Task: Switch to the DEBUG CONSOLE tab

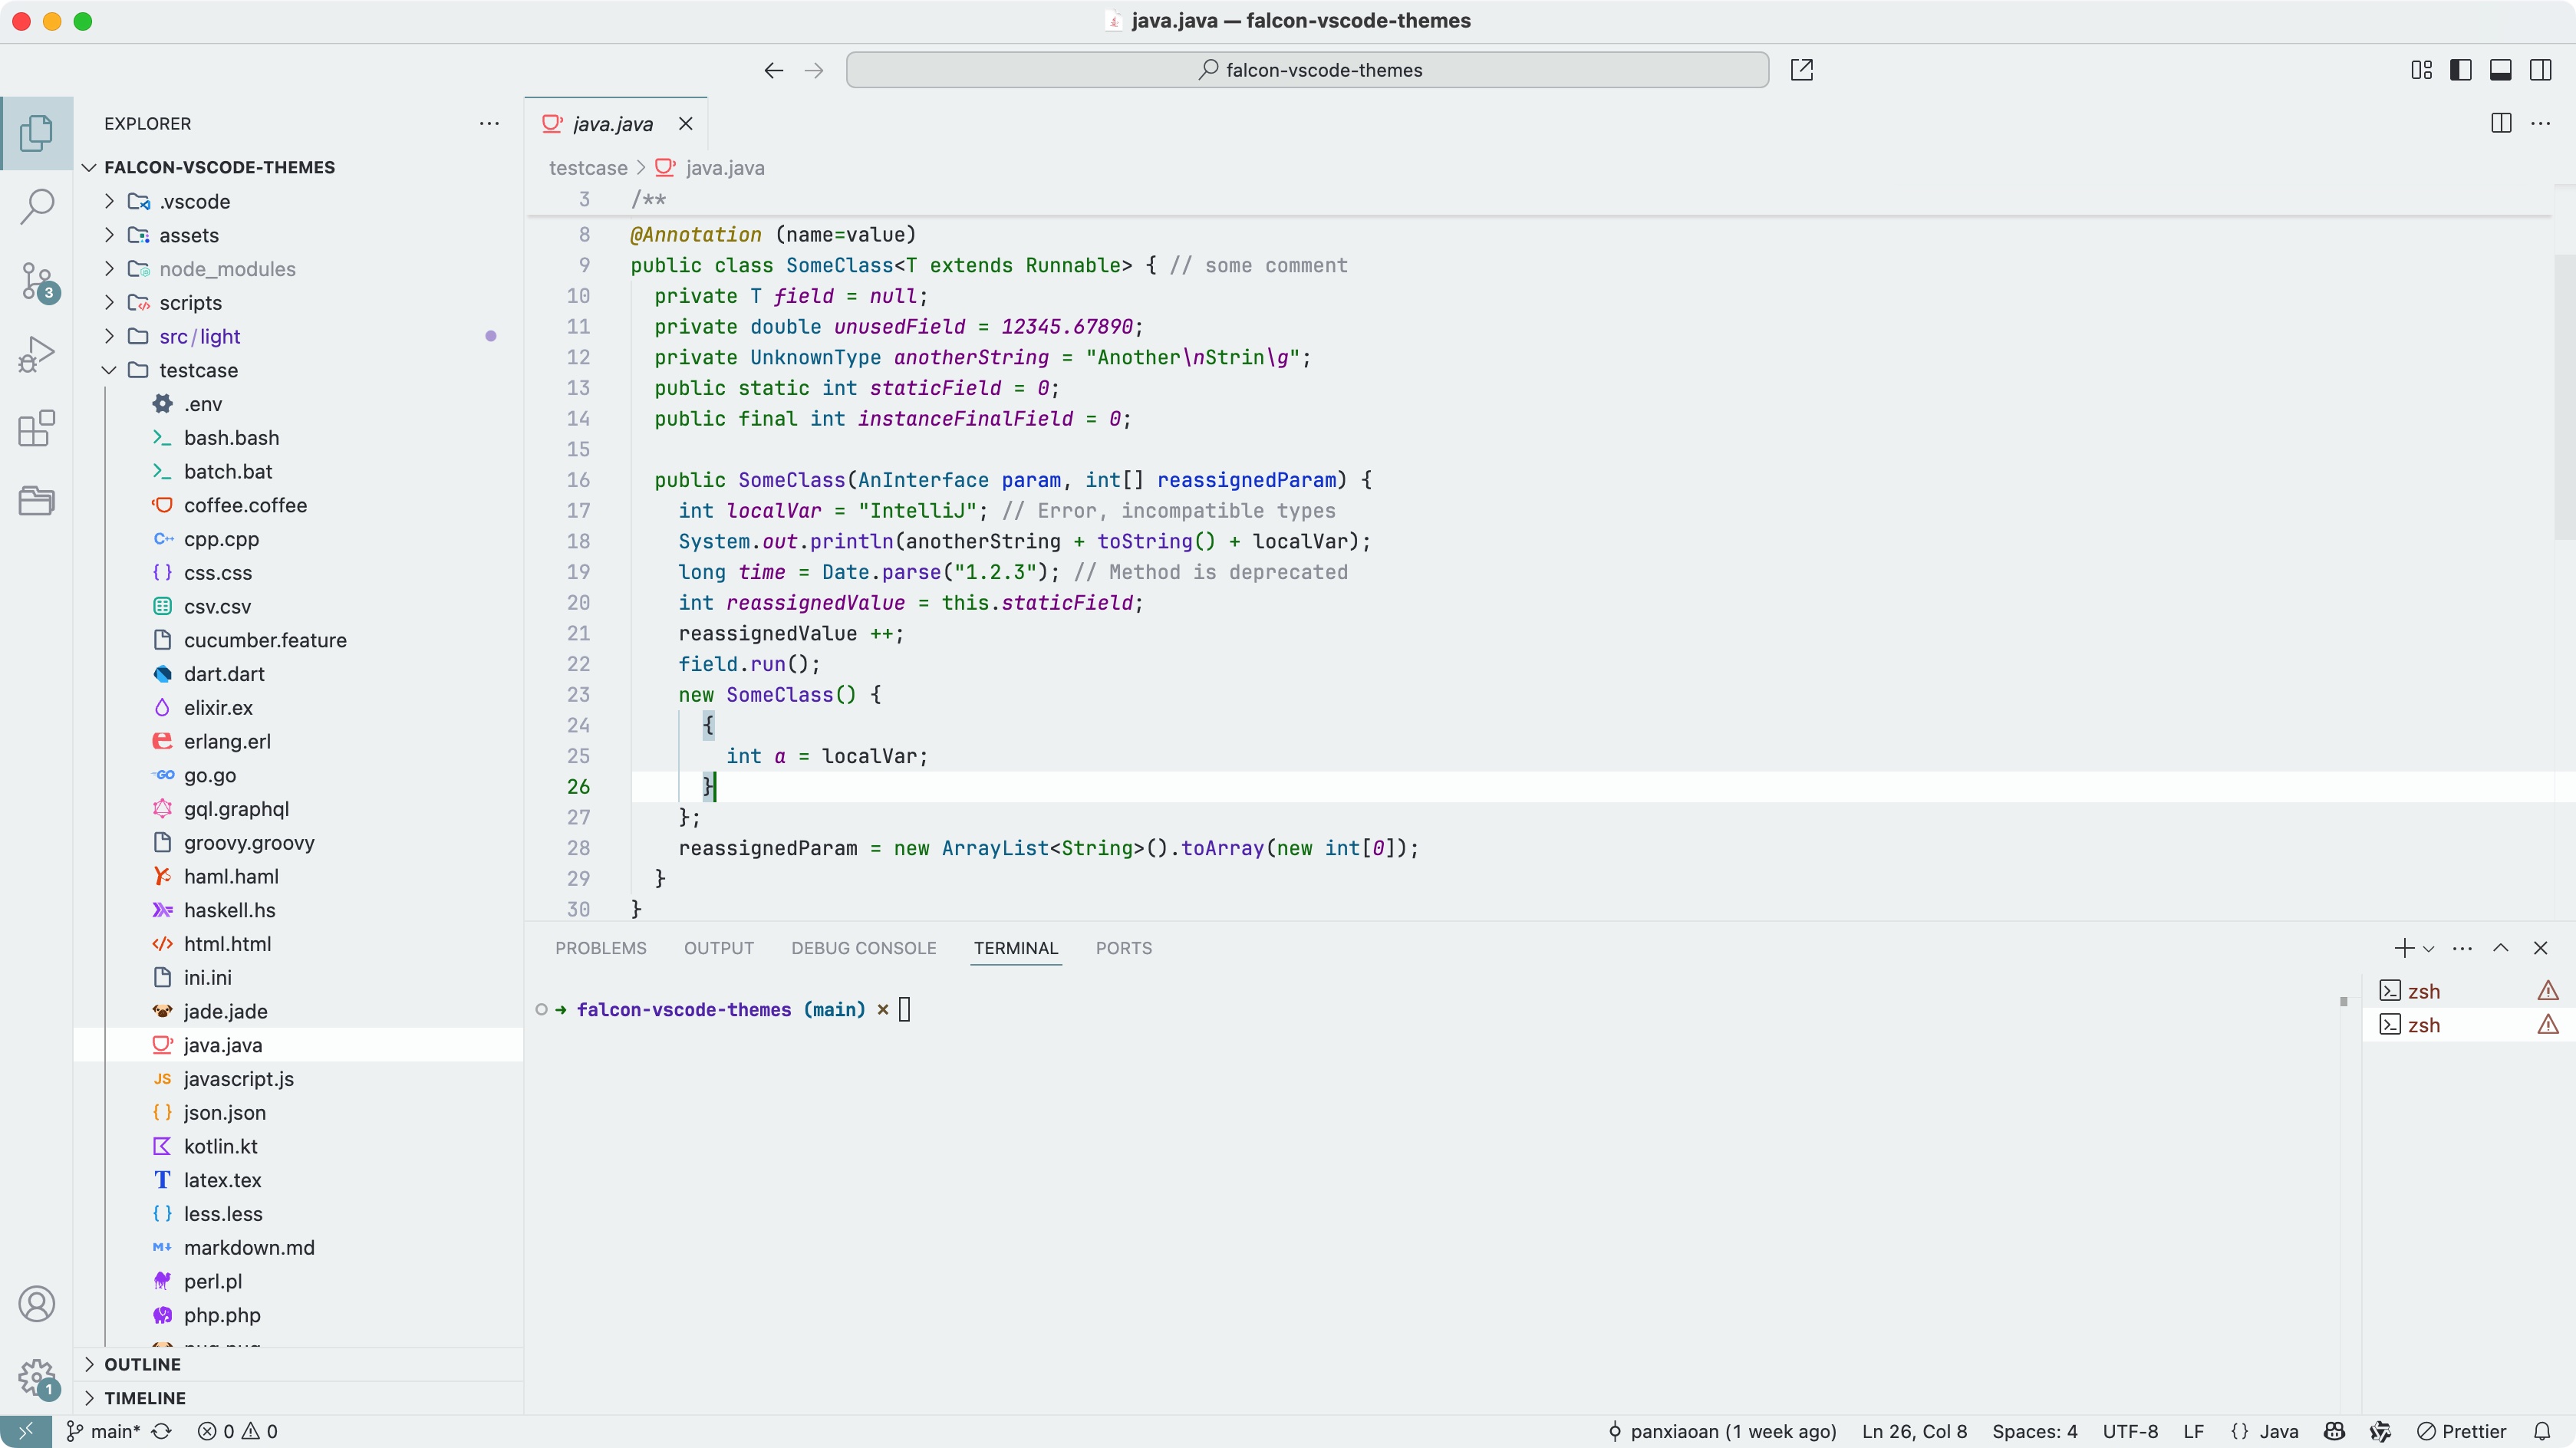Action: coord(863,948)
